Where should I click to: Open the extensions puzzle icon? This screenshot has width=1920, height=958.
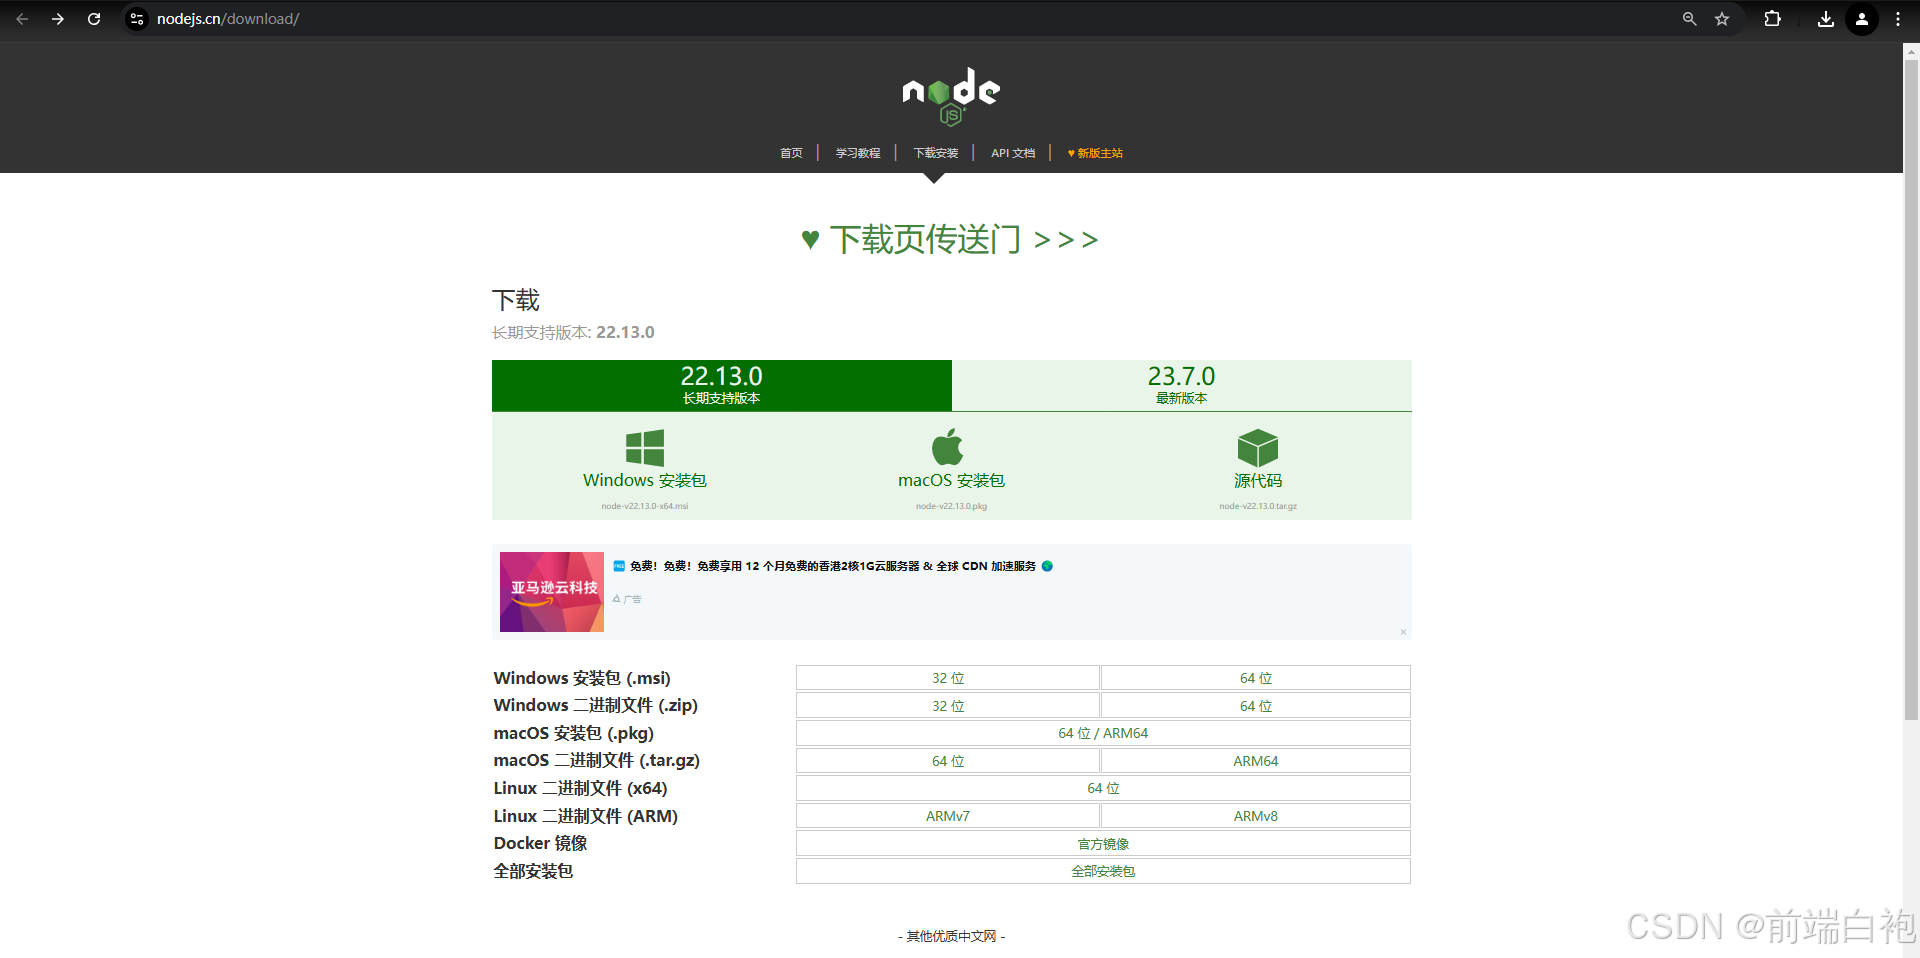[x=1772, y=19]
